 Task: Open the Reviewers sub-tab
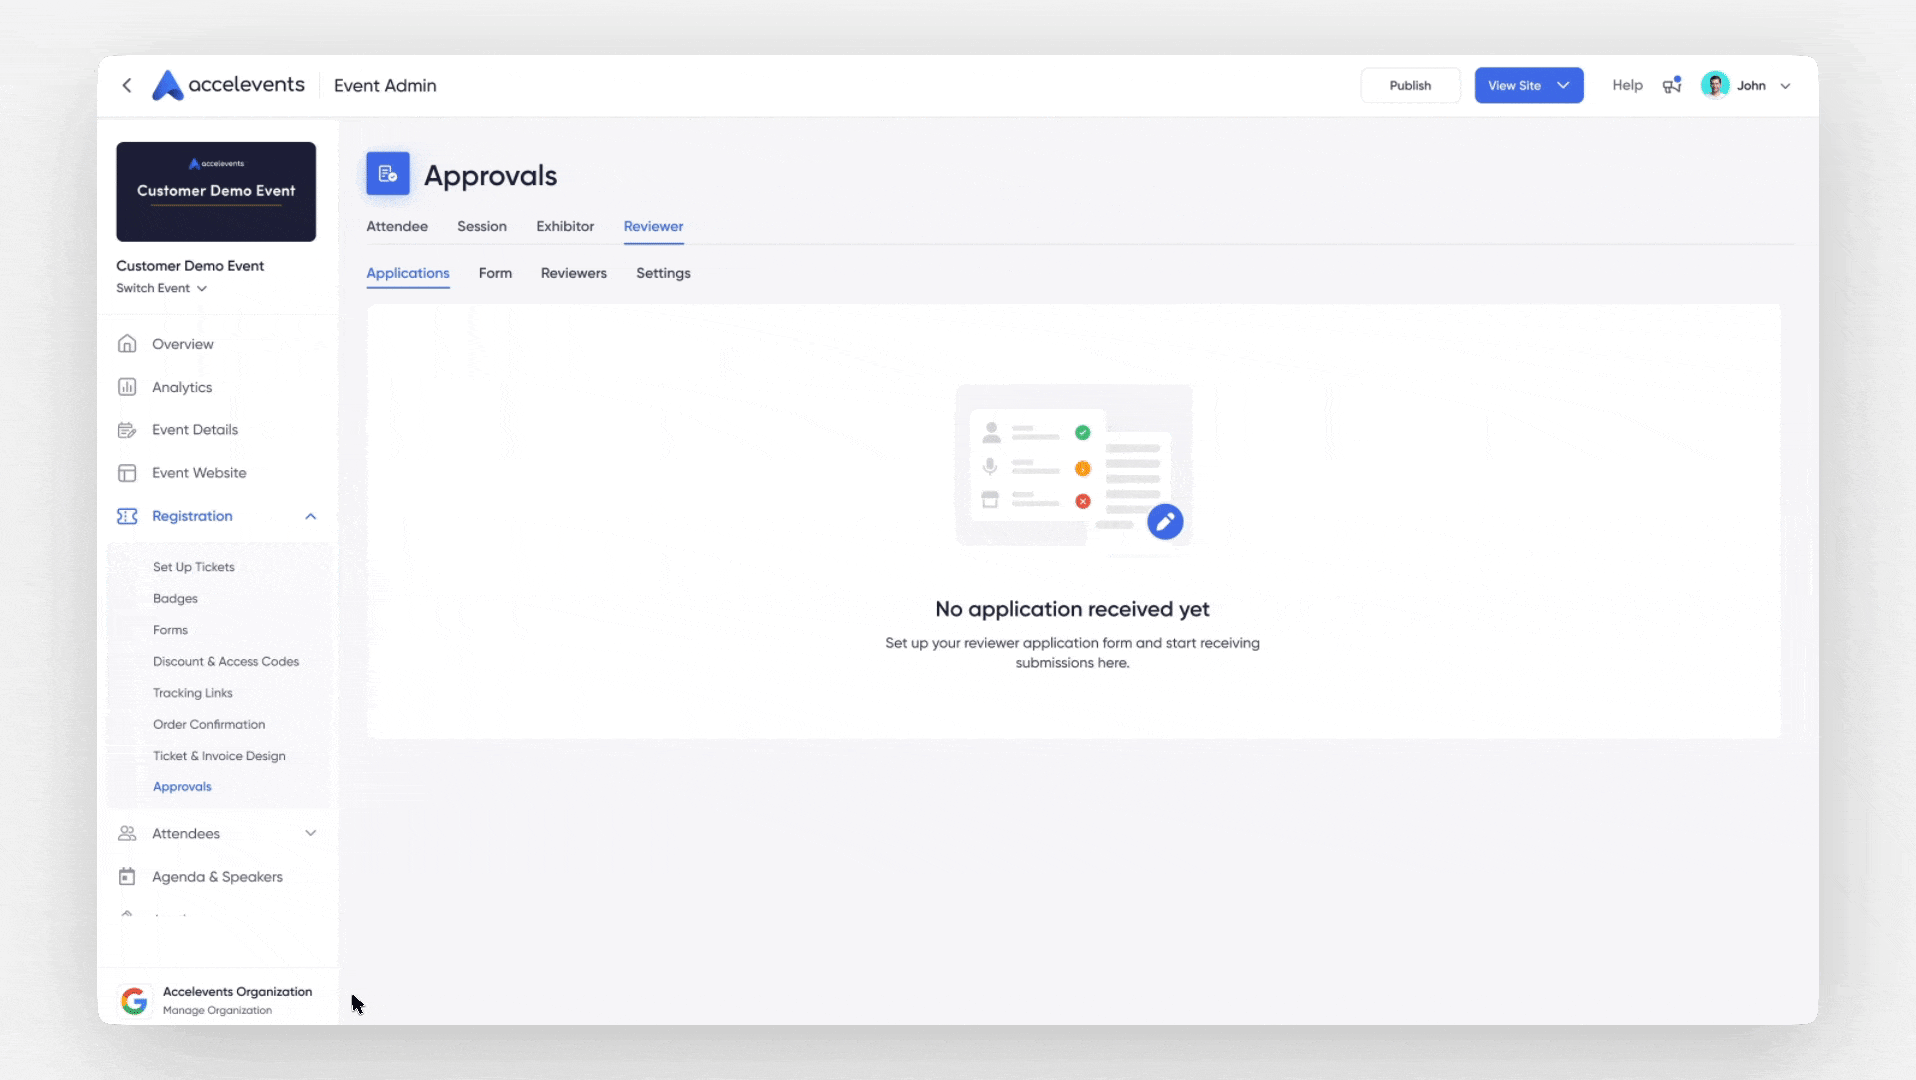[x=574, y=273]
